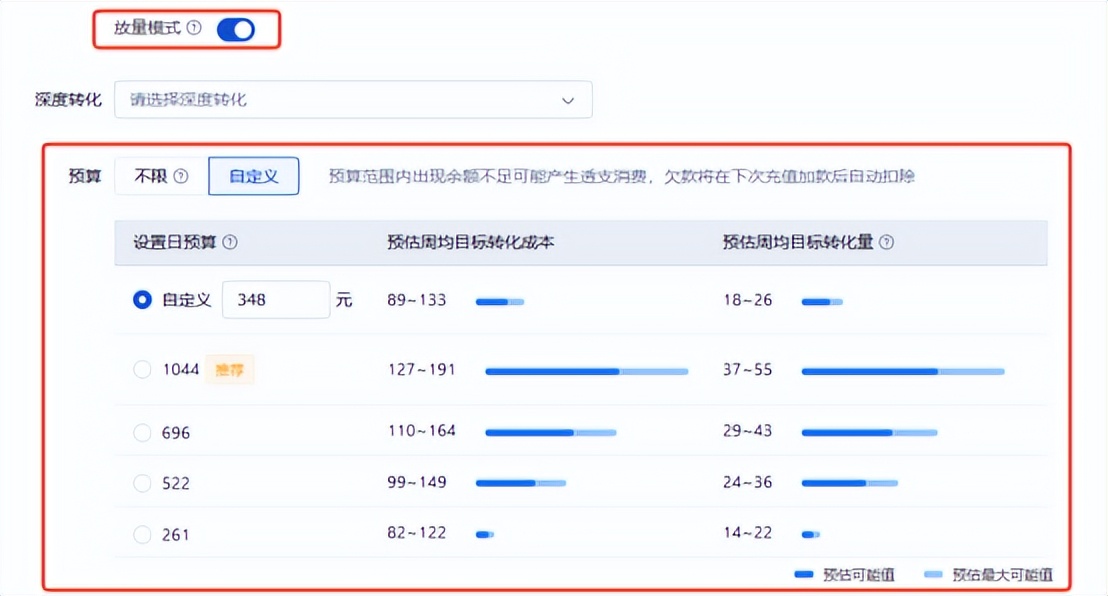Click the conversion cost bar for 1044
Image resolution: width=1108 pixels, height=596 pixels.
click(586, 371)
